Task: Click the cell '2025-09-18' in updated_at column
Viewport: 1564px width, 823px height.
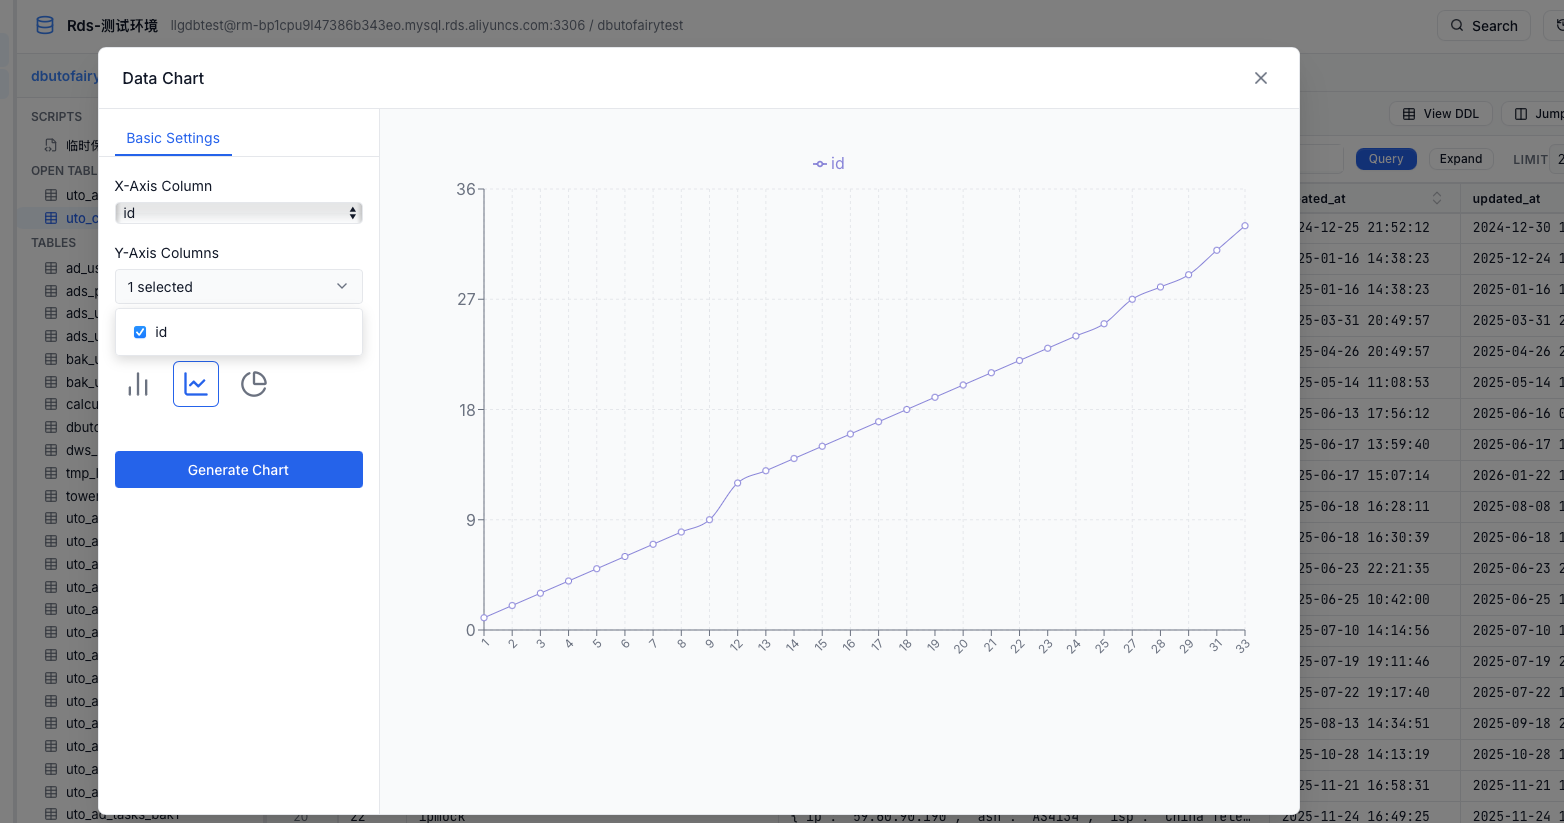Action: pyautogui.click(x=1511, y=723)
